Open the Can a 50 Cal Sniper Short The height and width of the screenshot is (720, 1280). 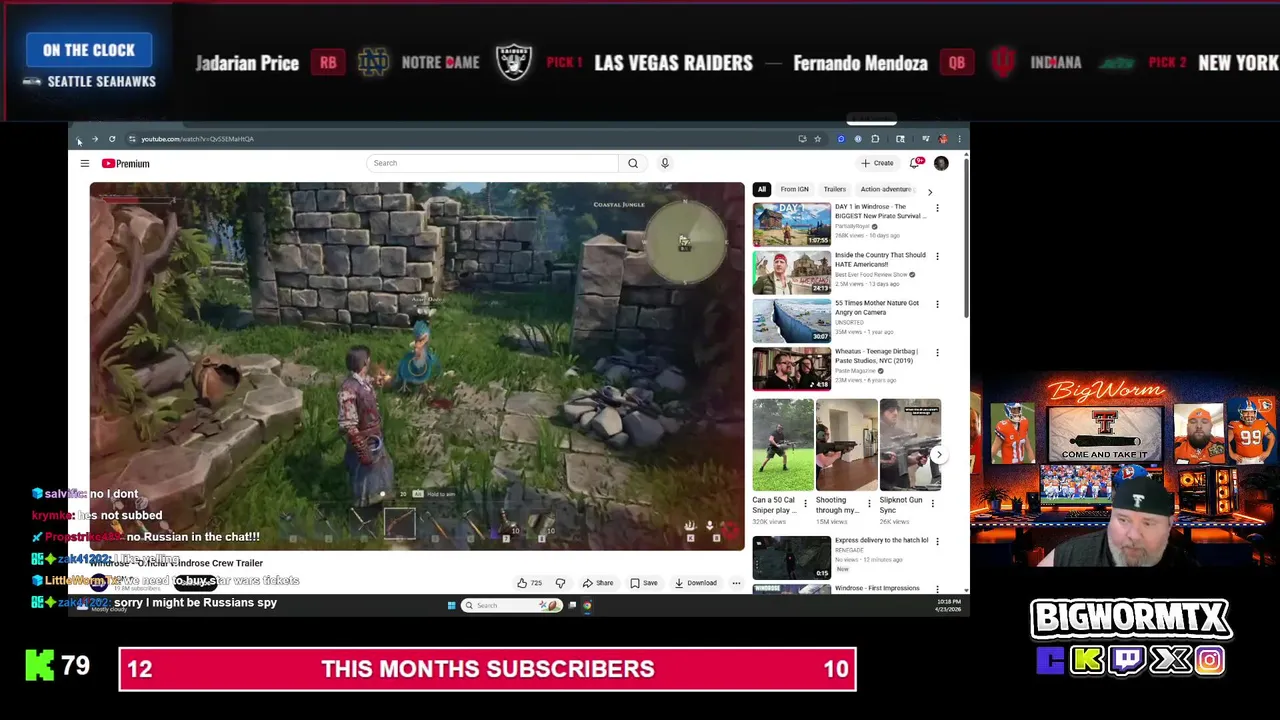[x=783, y=445]
